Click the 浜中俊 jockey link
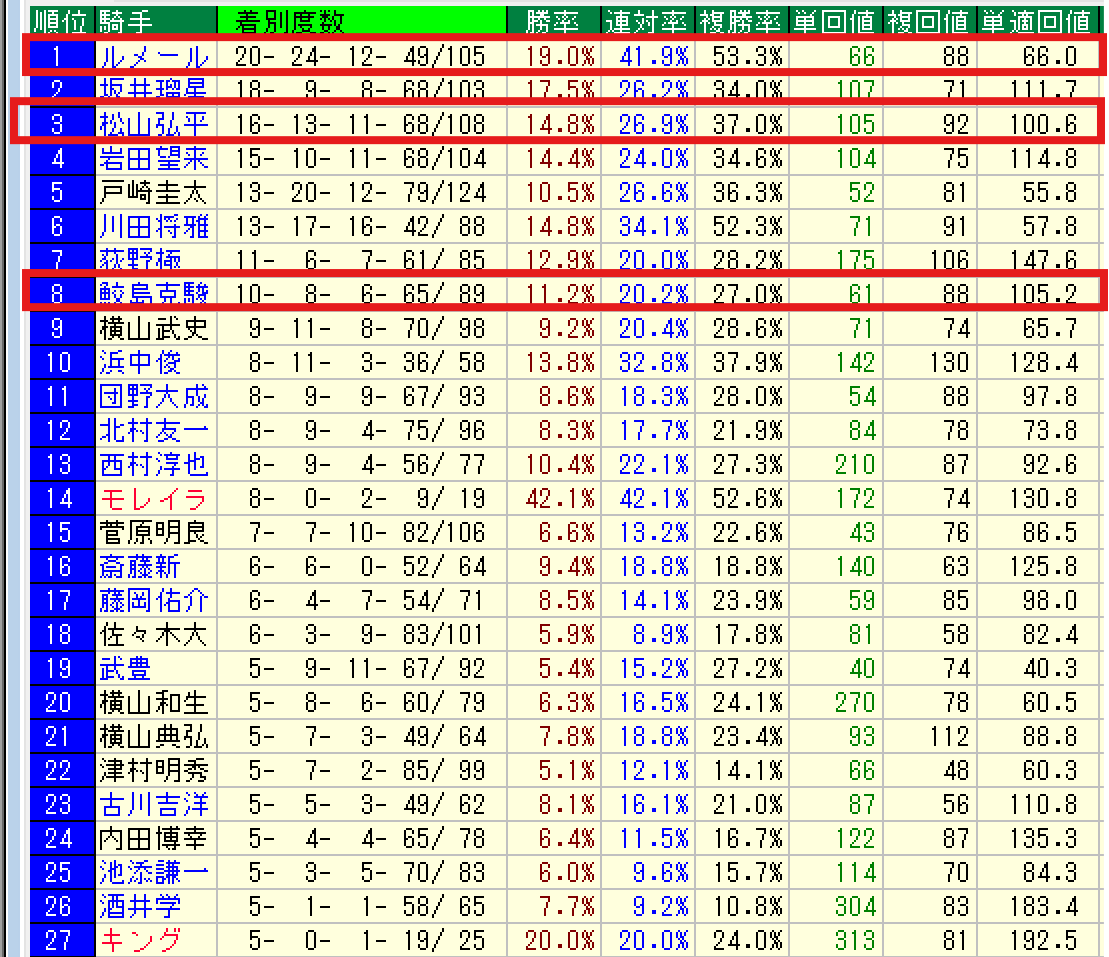1109x957 pixels. click(140, 362)
